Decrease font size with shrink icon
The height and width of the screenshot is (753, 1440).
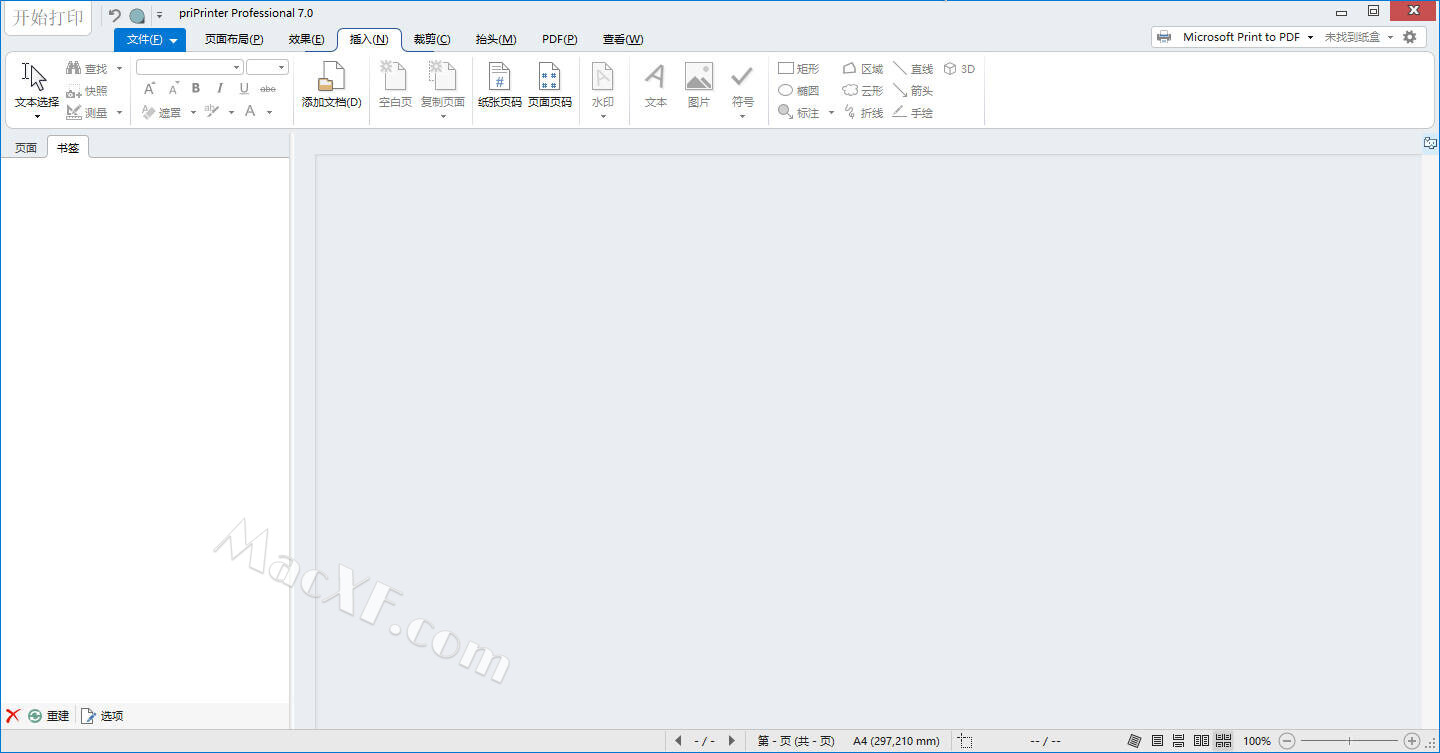tap(173, 89)
